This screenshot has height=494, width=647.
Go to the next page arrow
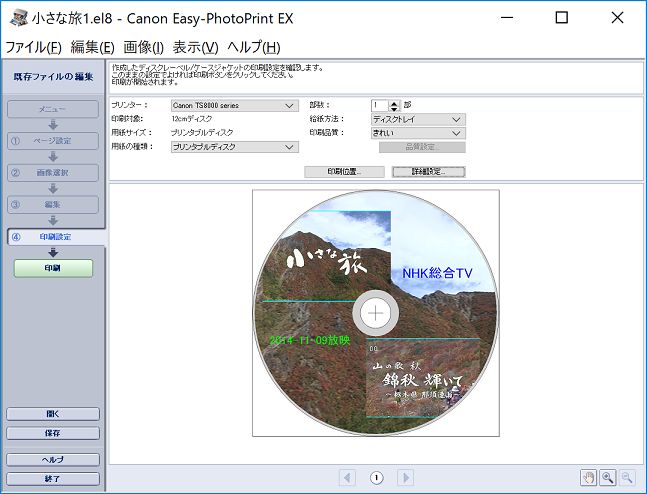click(406, 478)
